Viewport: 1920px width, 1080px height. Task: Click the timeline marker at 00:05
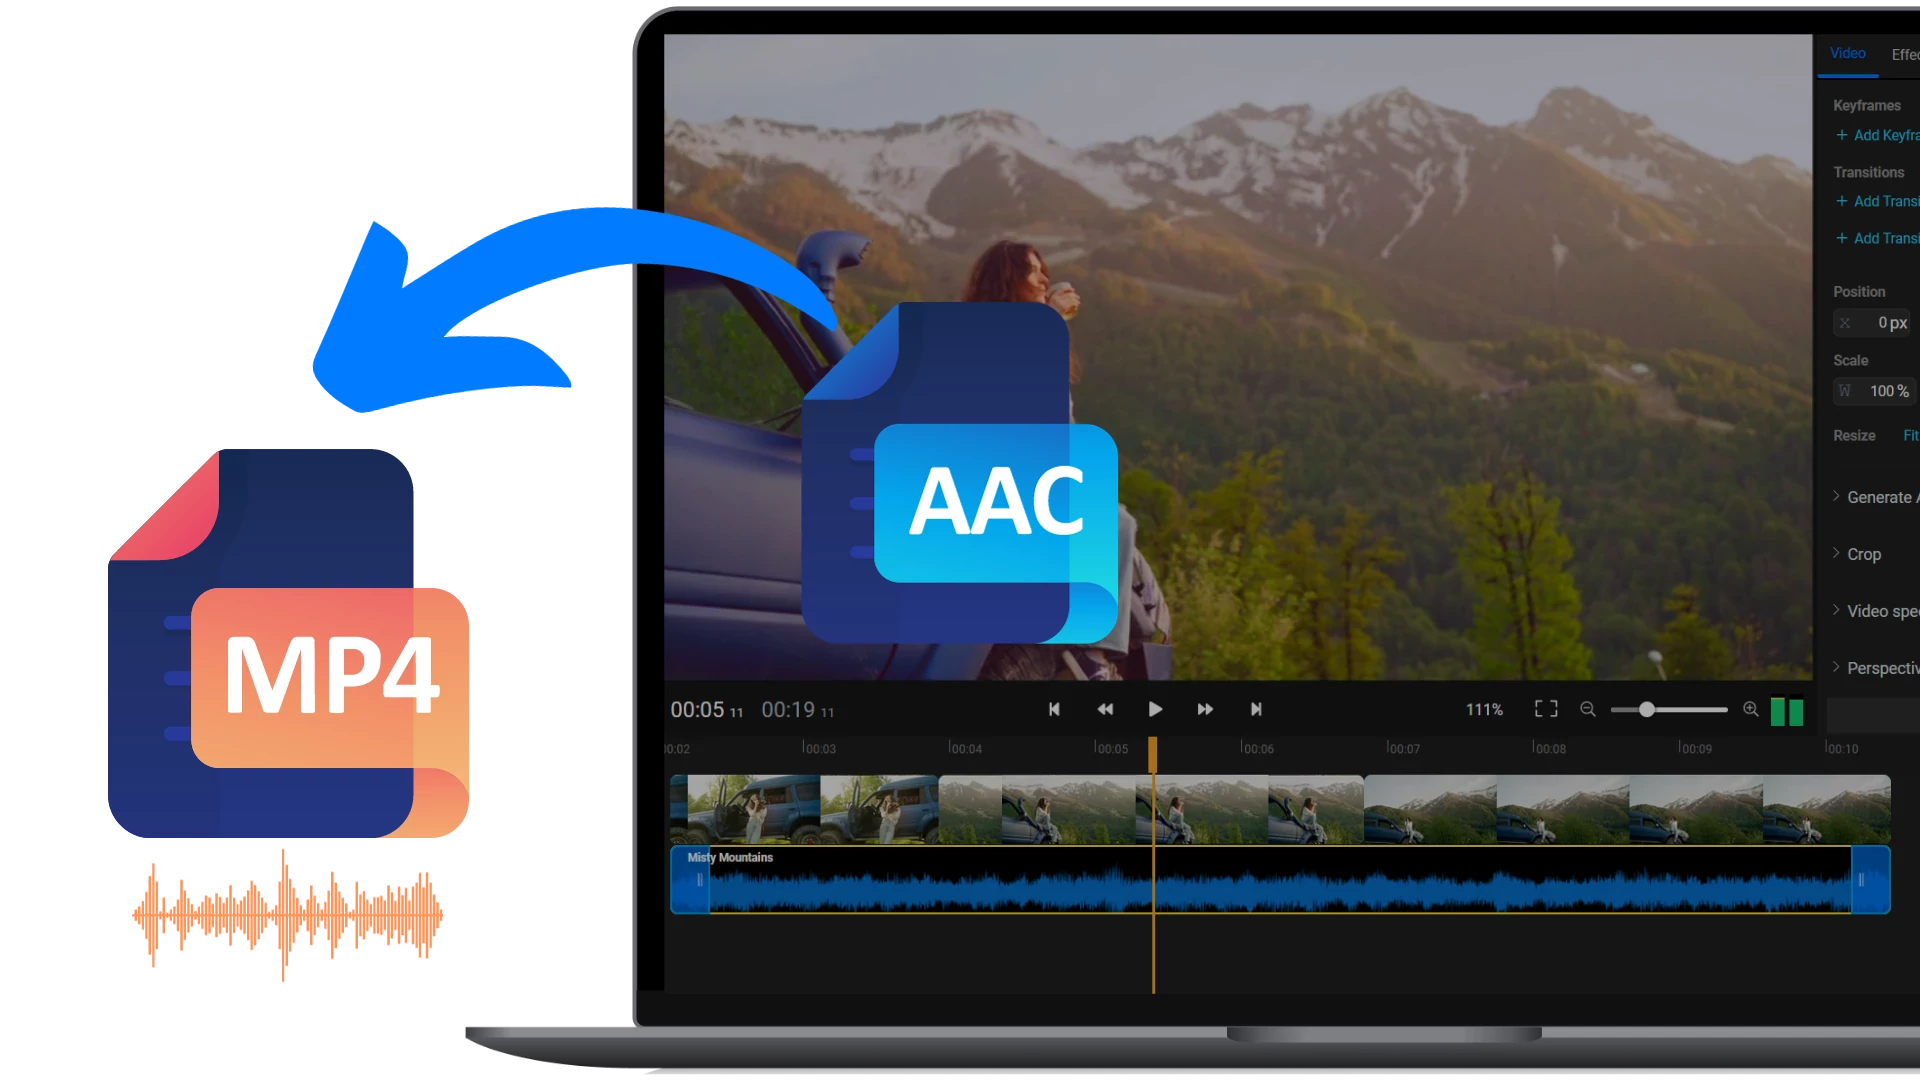[x=1150, y=748]
